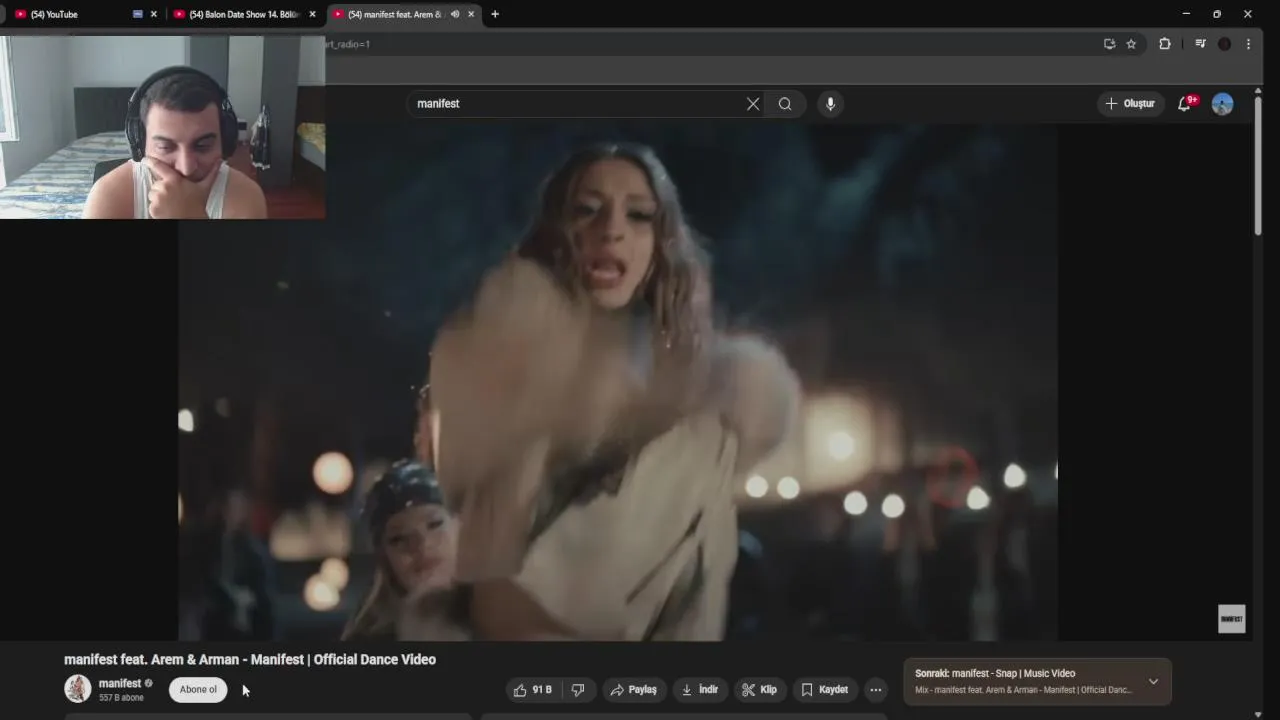
Task: Save the video with Kaydet
Action: (x=825, y=690)
